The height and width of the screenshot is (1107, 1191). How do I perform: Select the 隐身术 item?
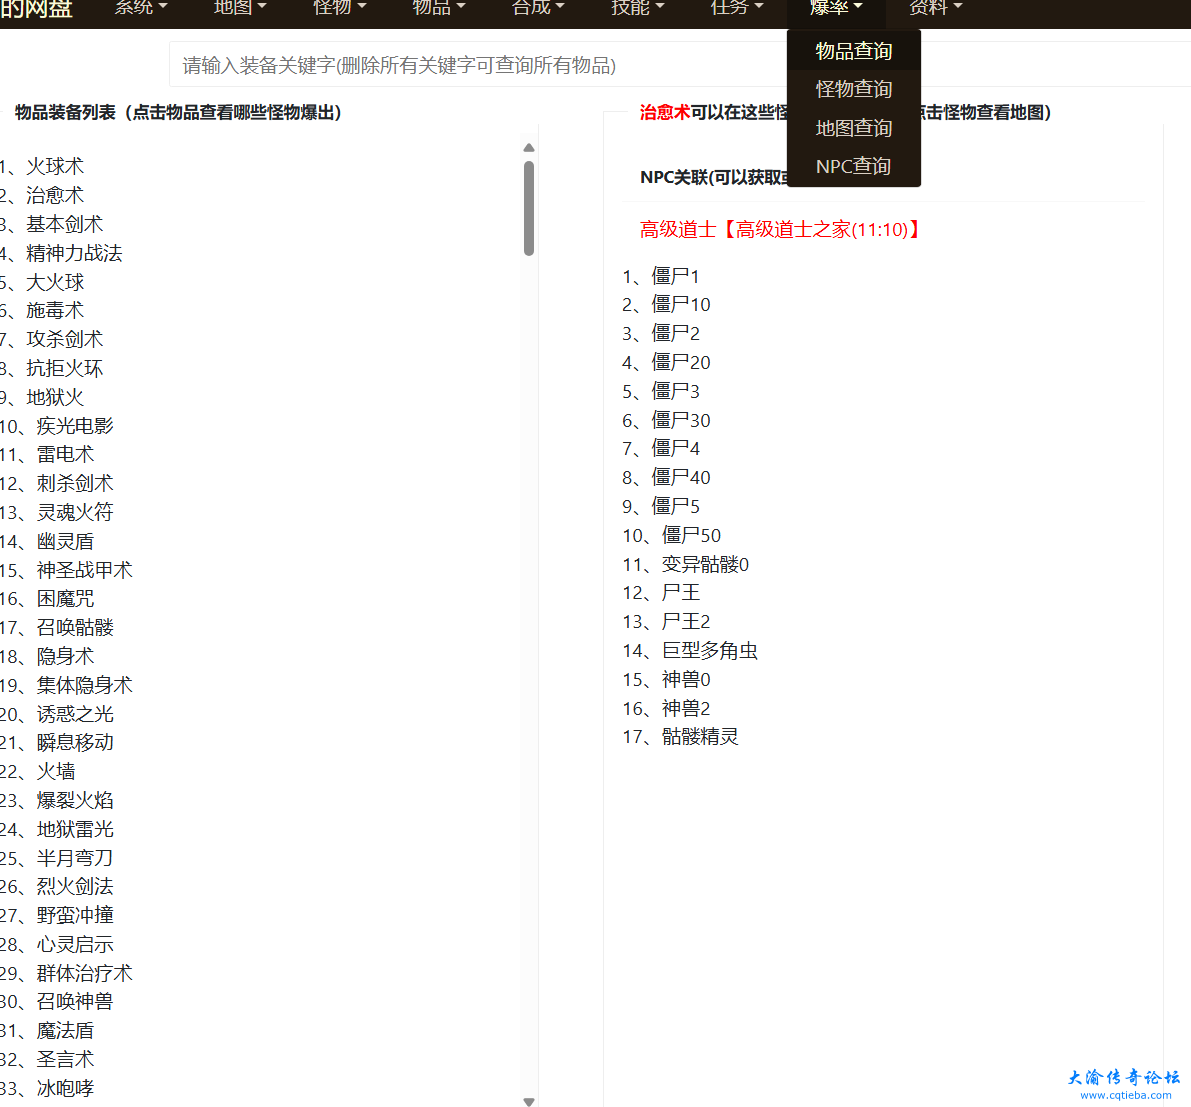(65, 656)
